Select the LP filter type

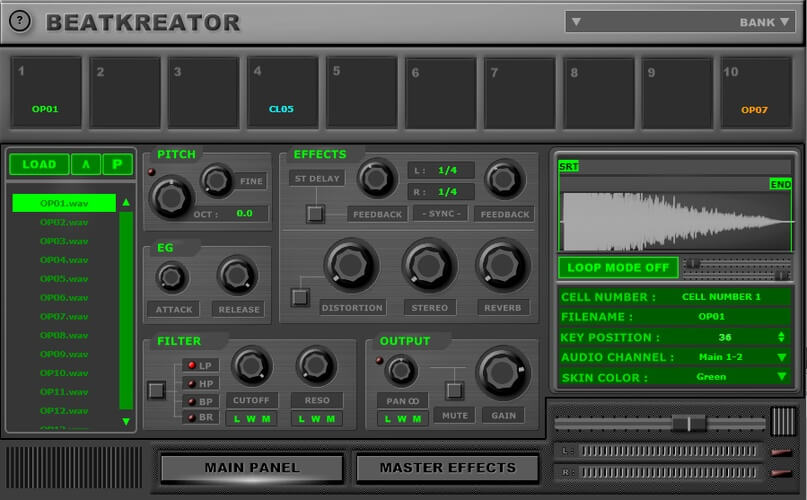tap(200, 366)
